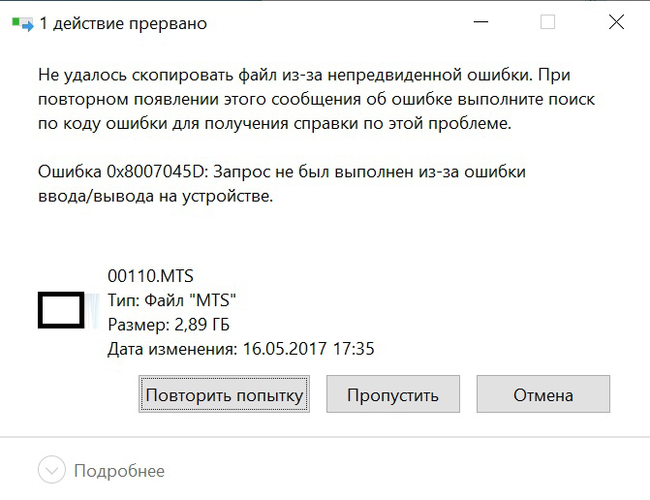
Task: Expand details with the circled chevron icon
Action: [51, 470]
